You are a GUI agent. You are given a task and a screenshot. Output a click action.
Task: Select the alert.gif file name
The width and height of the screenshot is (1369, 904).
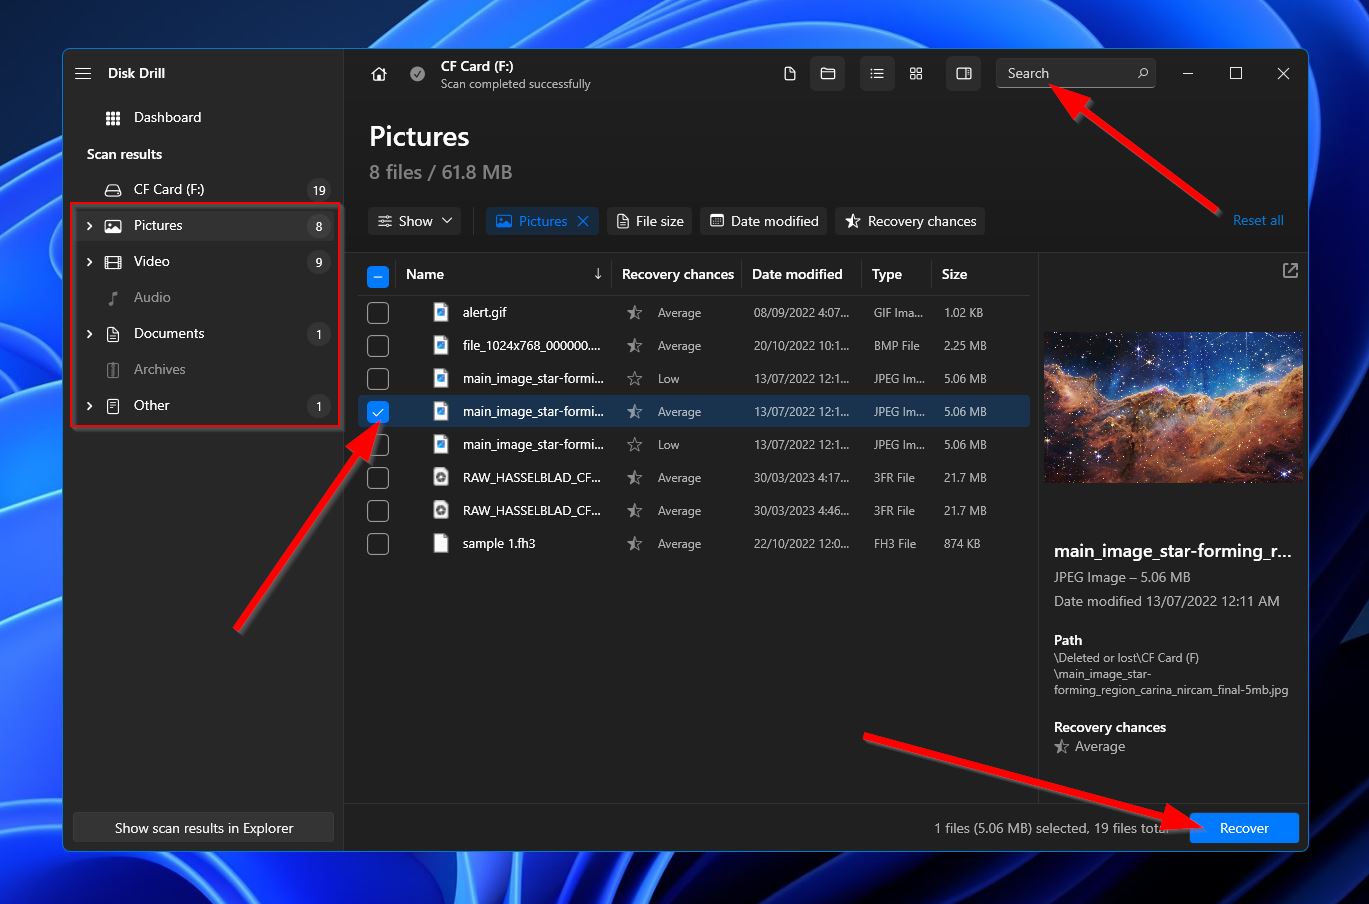[485, 312]
